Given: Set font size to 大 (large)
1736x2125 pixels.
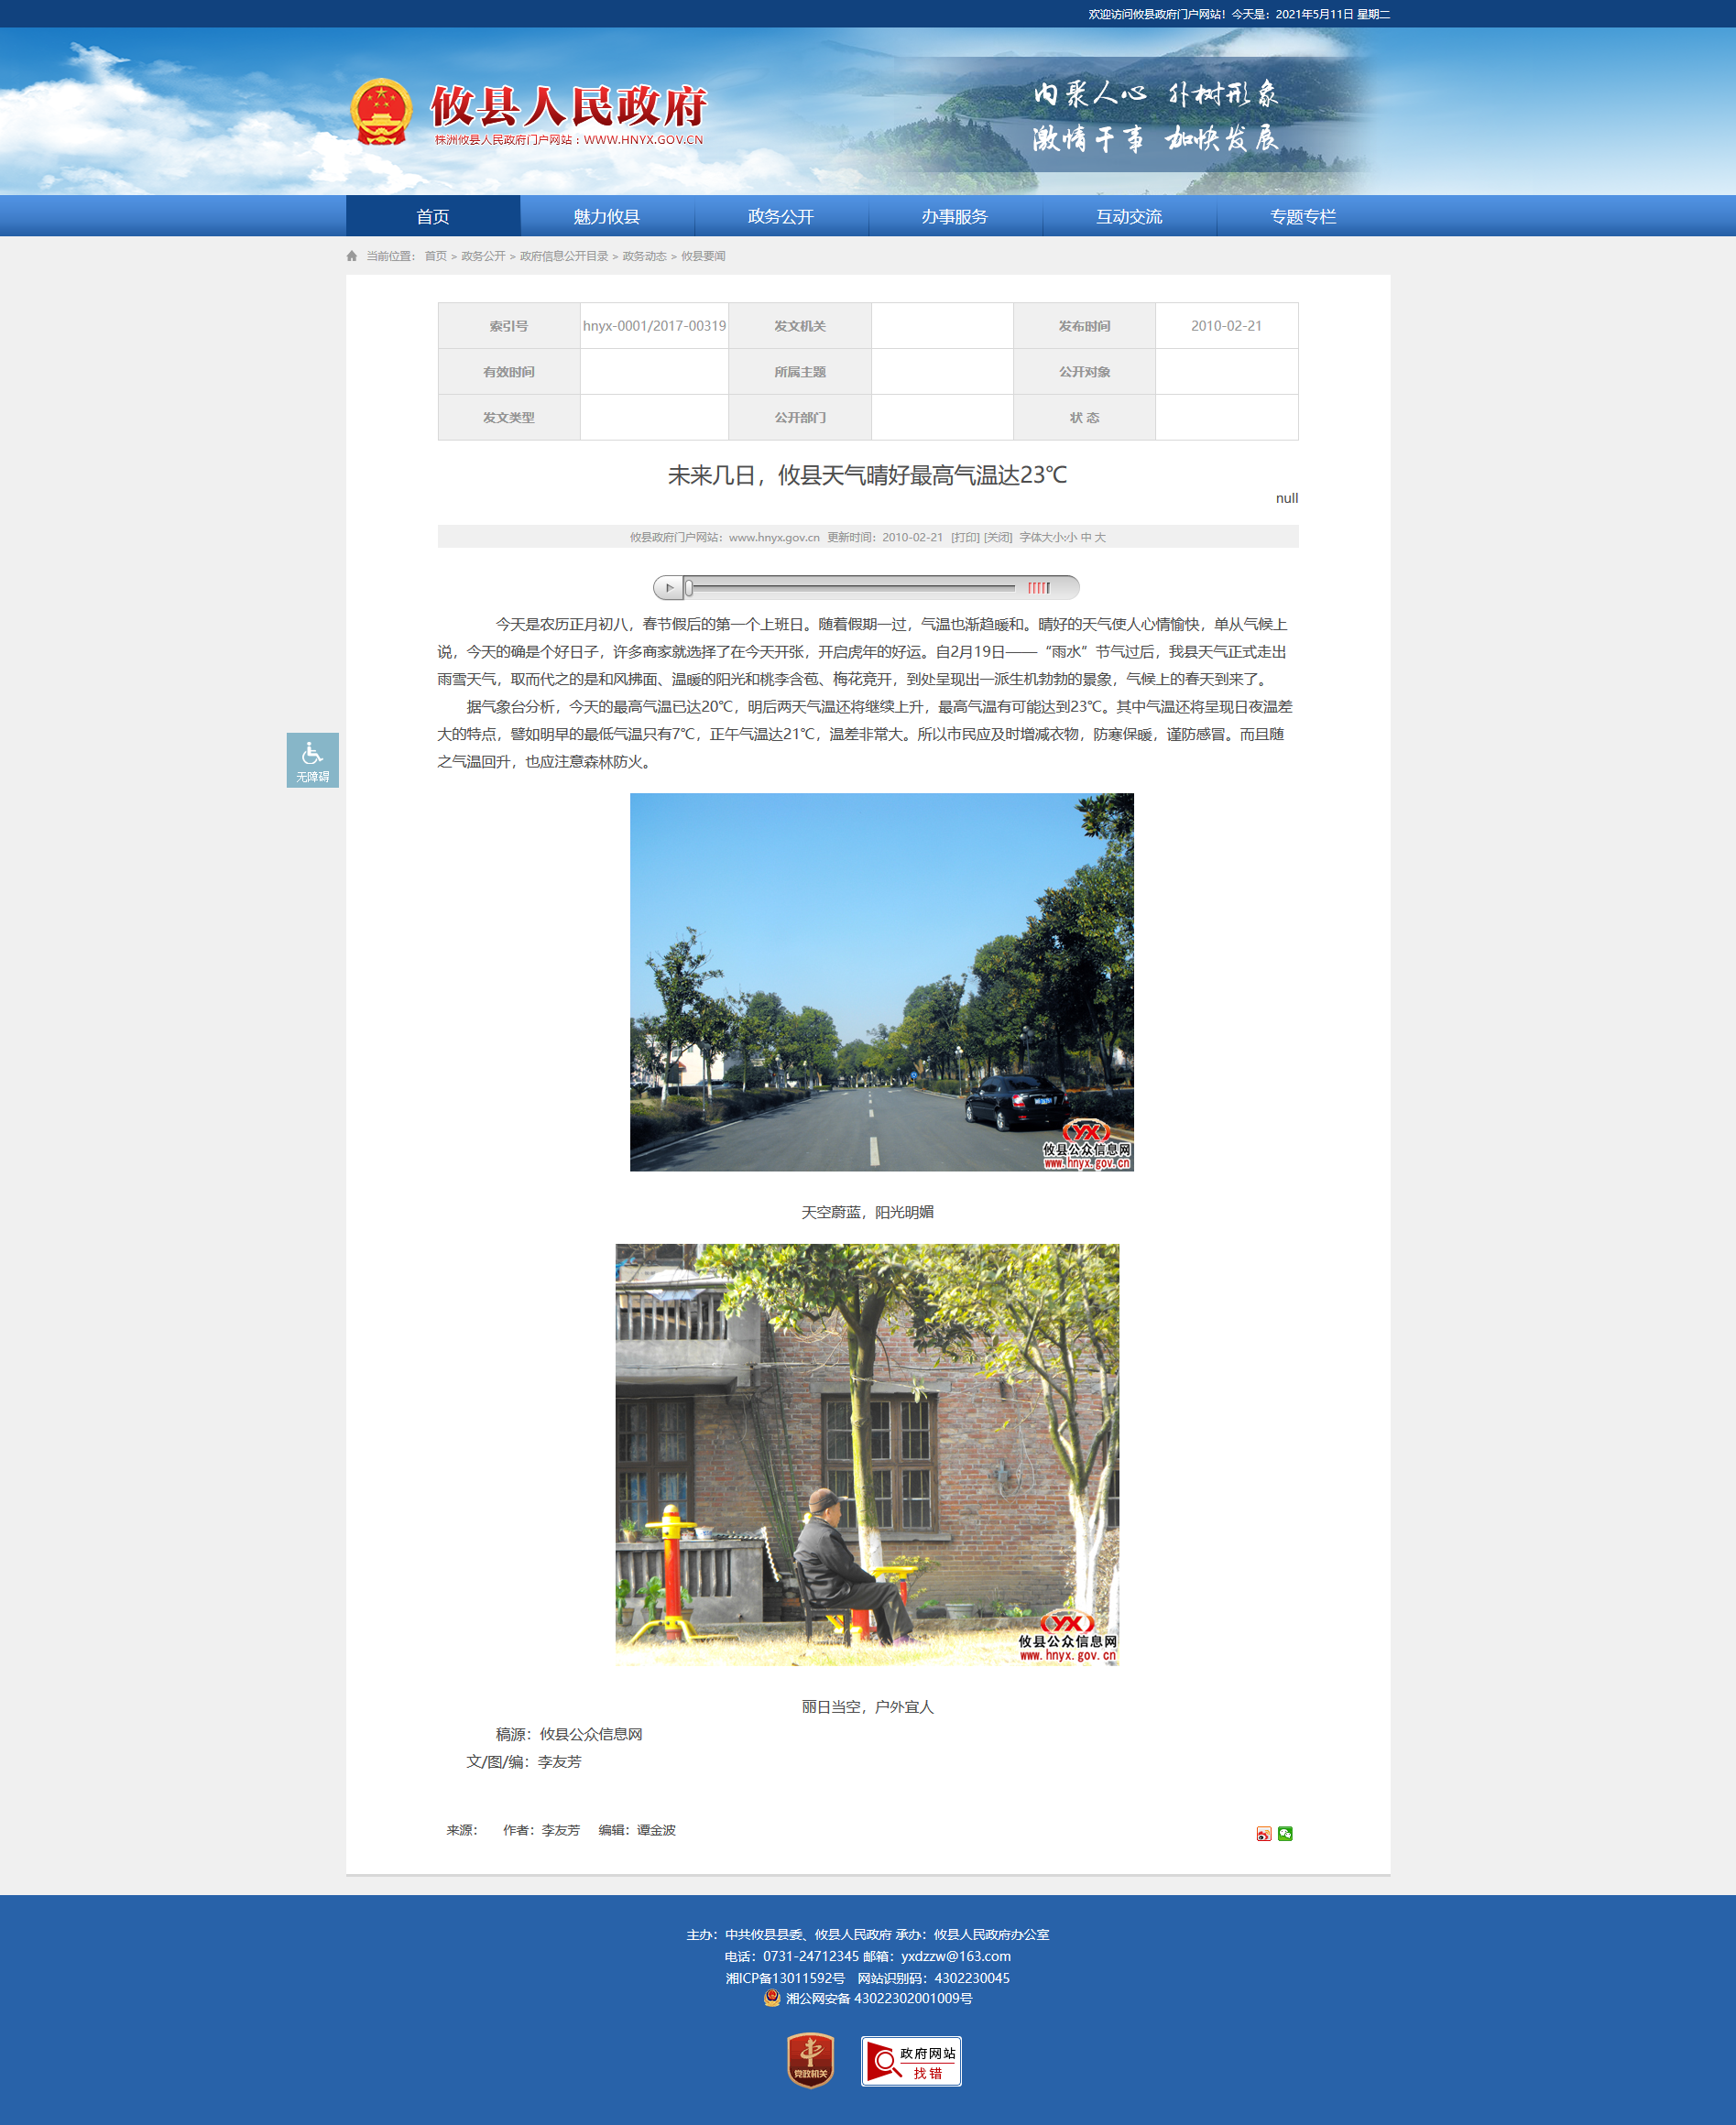Looking at the screenshot, I should 1100,537.
